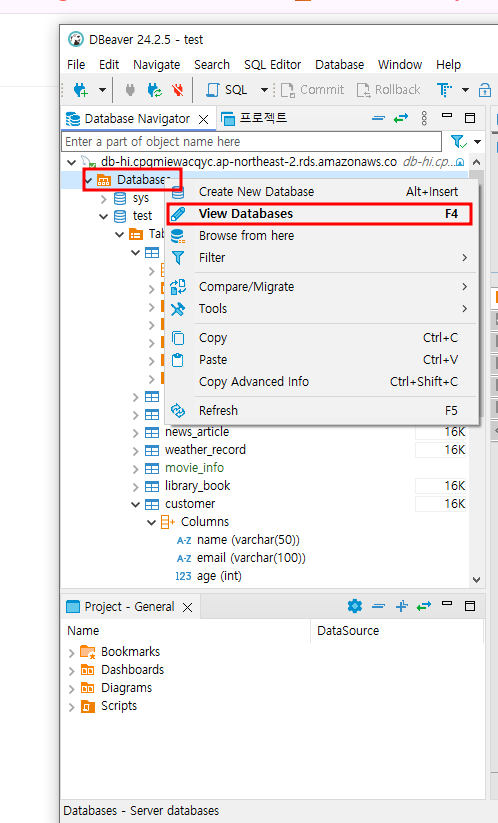
Task: Select column age (int)
Action: (x=219, y=576)
